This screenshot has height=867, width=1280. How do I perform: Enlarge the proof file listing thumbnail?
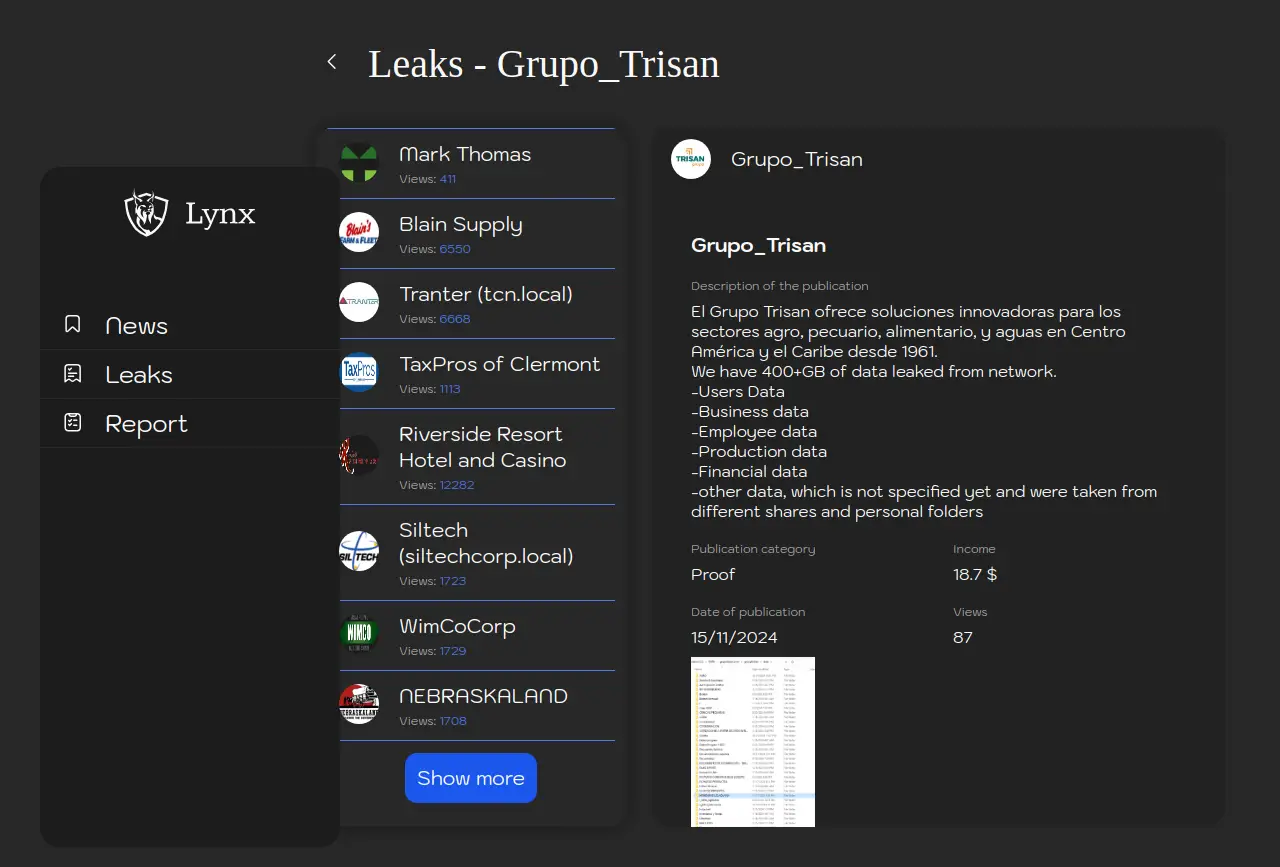[753, 741]
